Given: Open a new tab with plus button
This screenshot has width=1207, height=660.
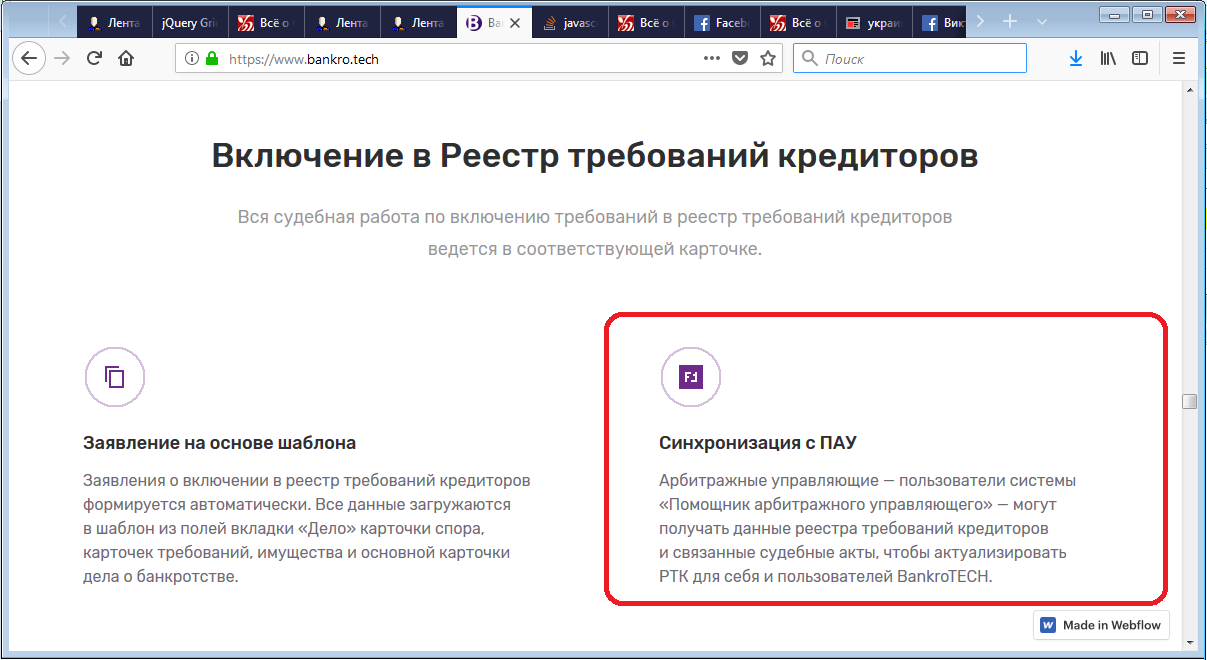Looking at the screenshot, I should point(1010,21).
